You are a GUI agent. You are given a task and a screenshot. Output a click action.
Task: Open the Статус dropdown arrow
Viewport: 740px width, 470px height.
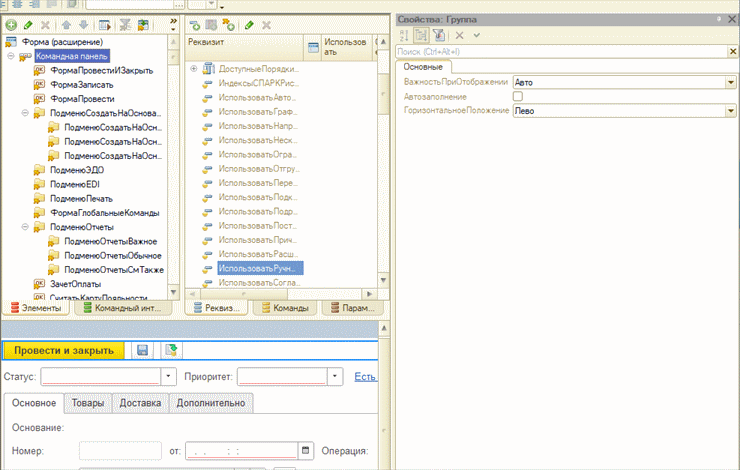tap(168, 377)
